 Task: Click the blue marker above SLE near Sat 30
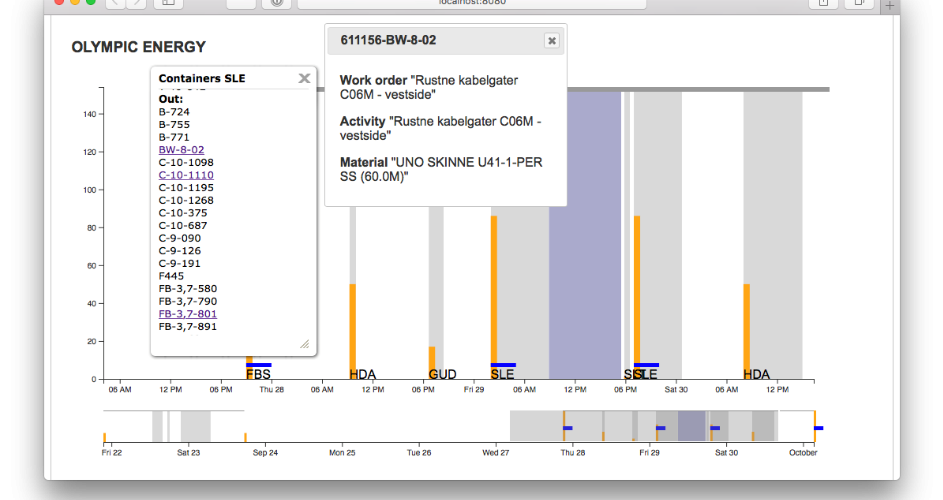click(647, 365)
